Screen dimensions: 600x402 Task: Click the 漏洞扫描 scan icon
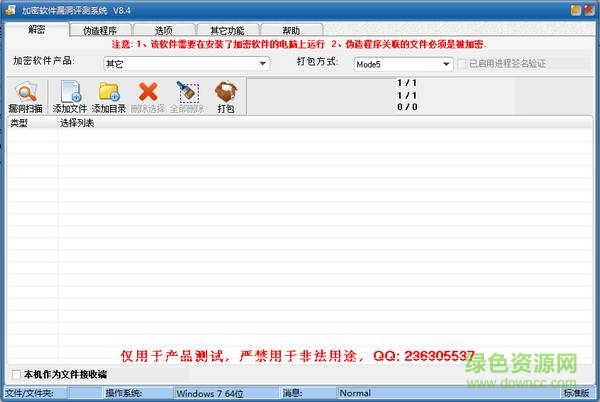24,93
